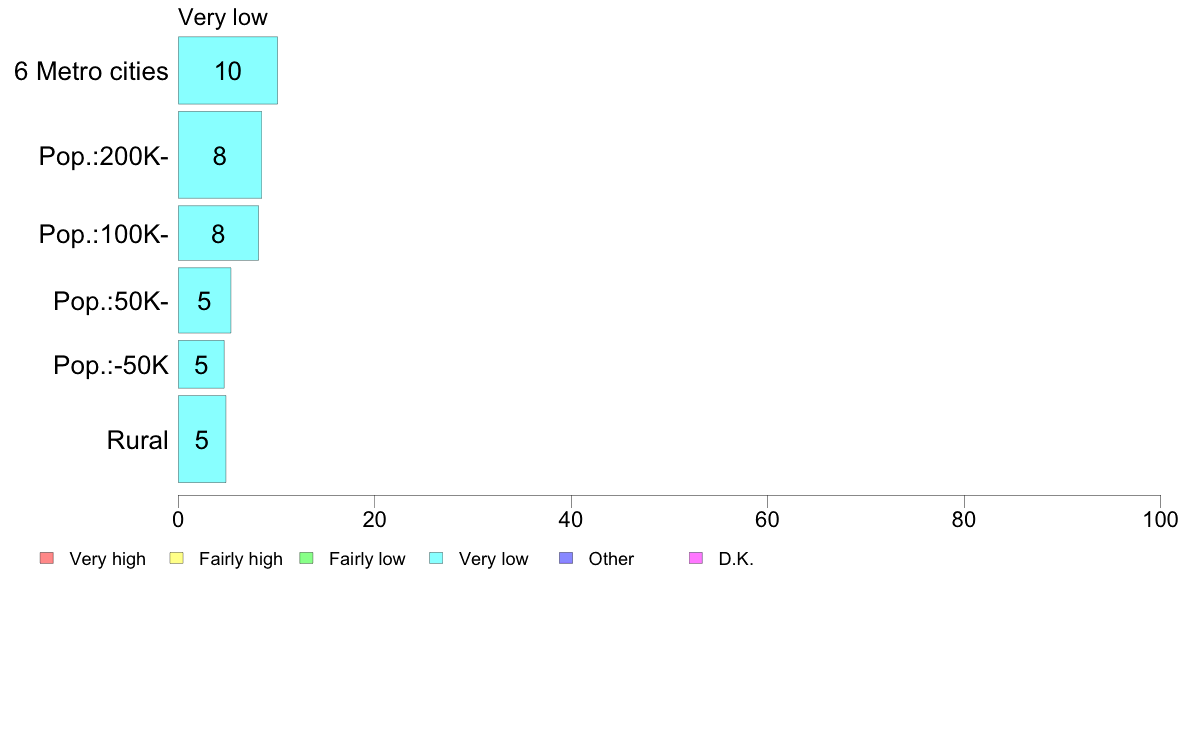1188x736 pixels.
Task: Click the Fairly low green legend swatch
Action: tap(306, 559)
